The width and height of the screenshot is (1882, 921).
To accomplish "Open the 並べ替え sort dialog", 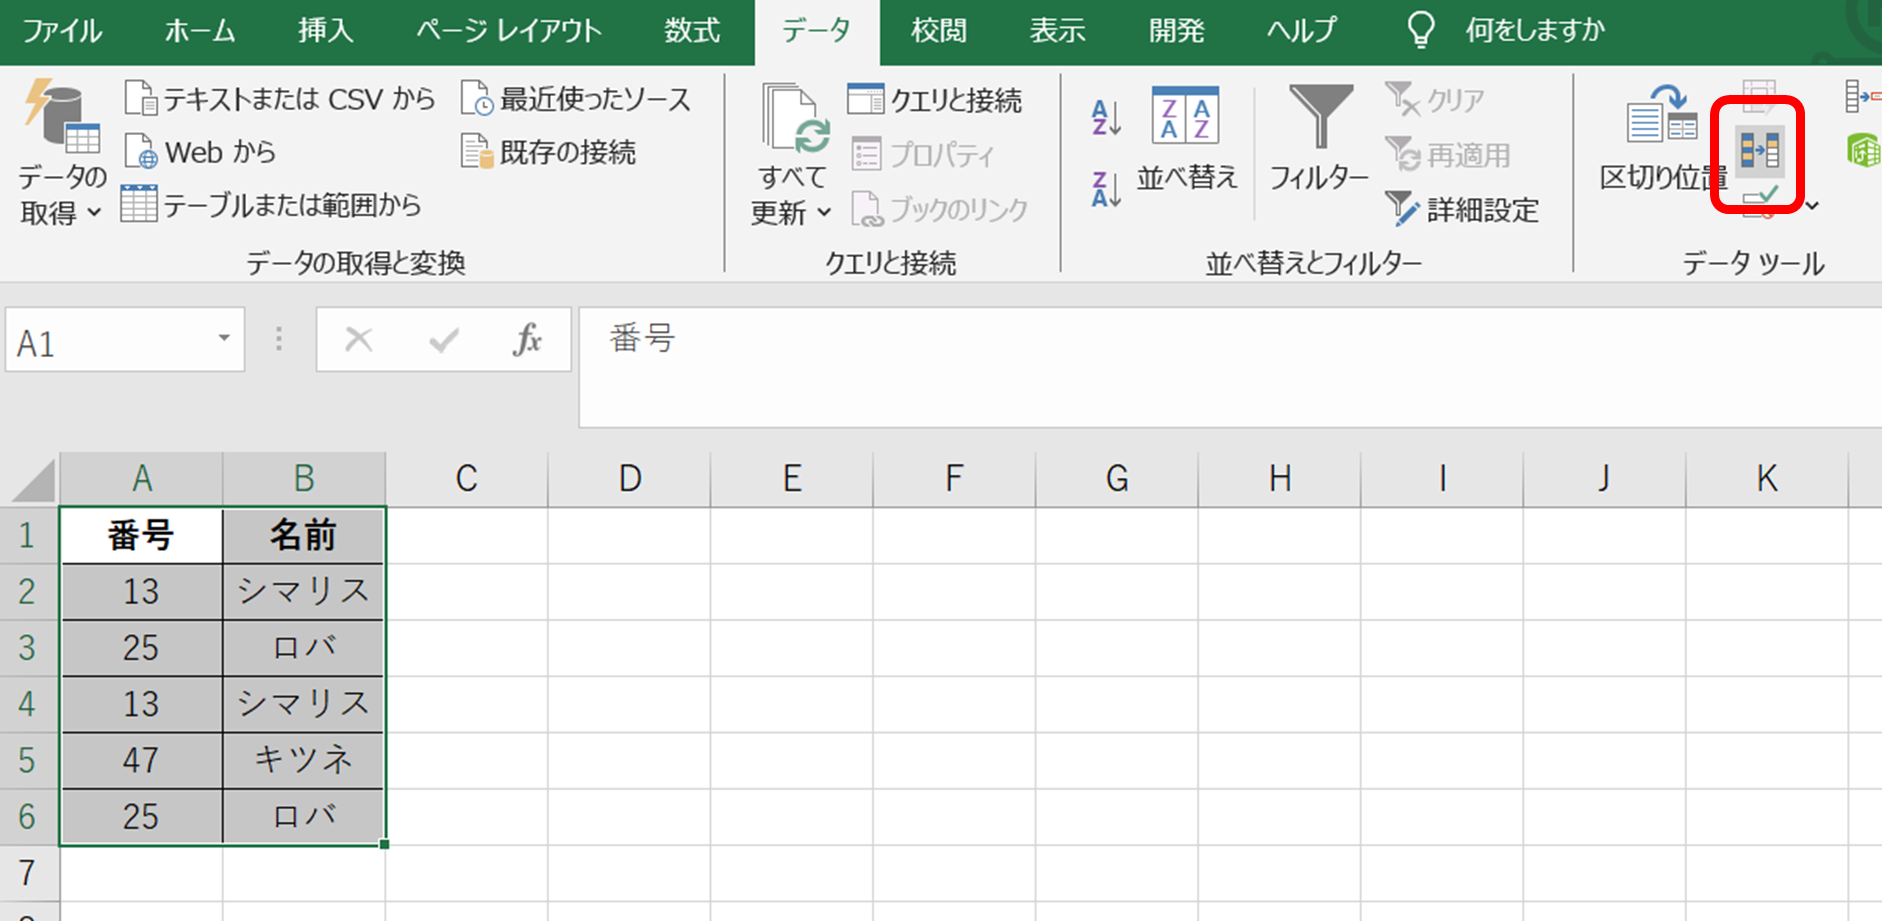I will [x=1186, y=140].
